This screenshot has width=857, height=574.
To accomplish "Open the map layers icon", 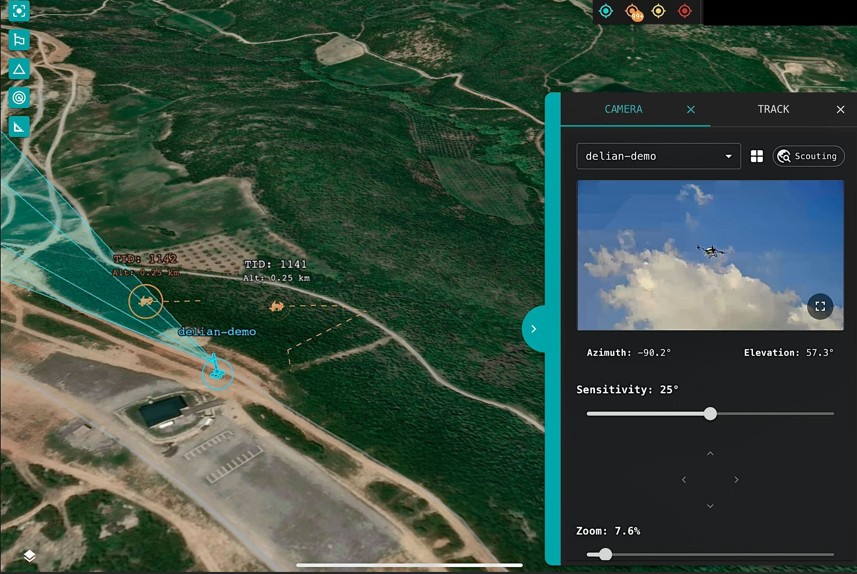I will [30, 555].
